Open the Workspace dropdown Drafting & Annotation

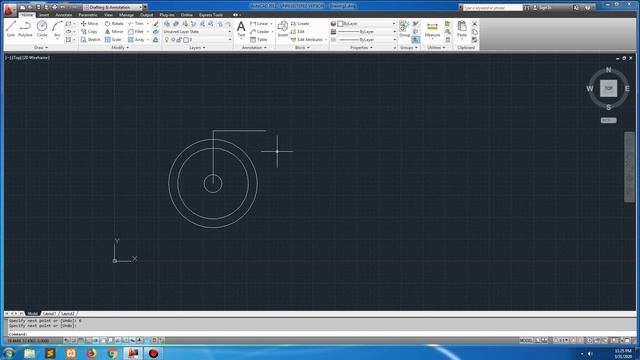point(113,7)
